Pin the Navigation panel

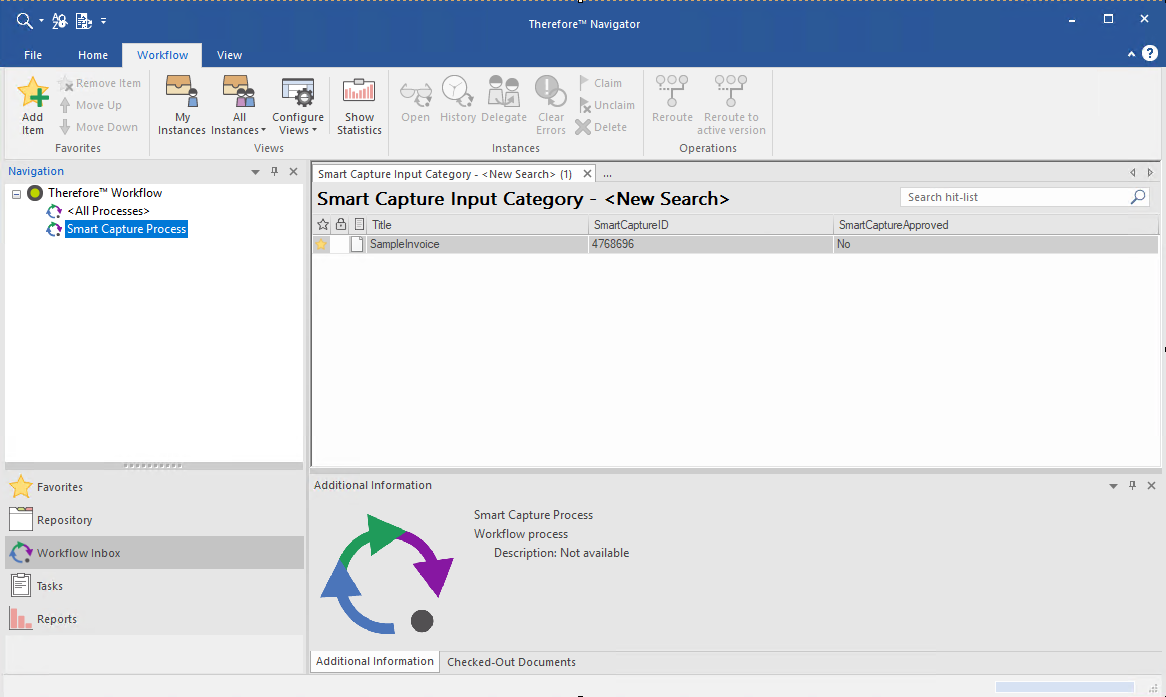coord(275,172)
